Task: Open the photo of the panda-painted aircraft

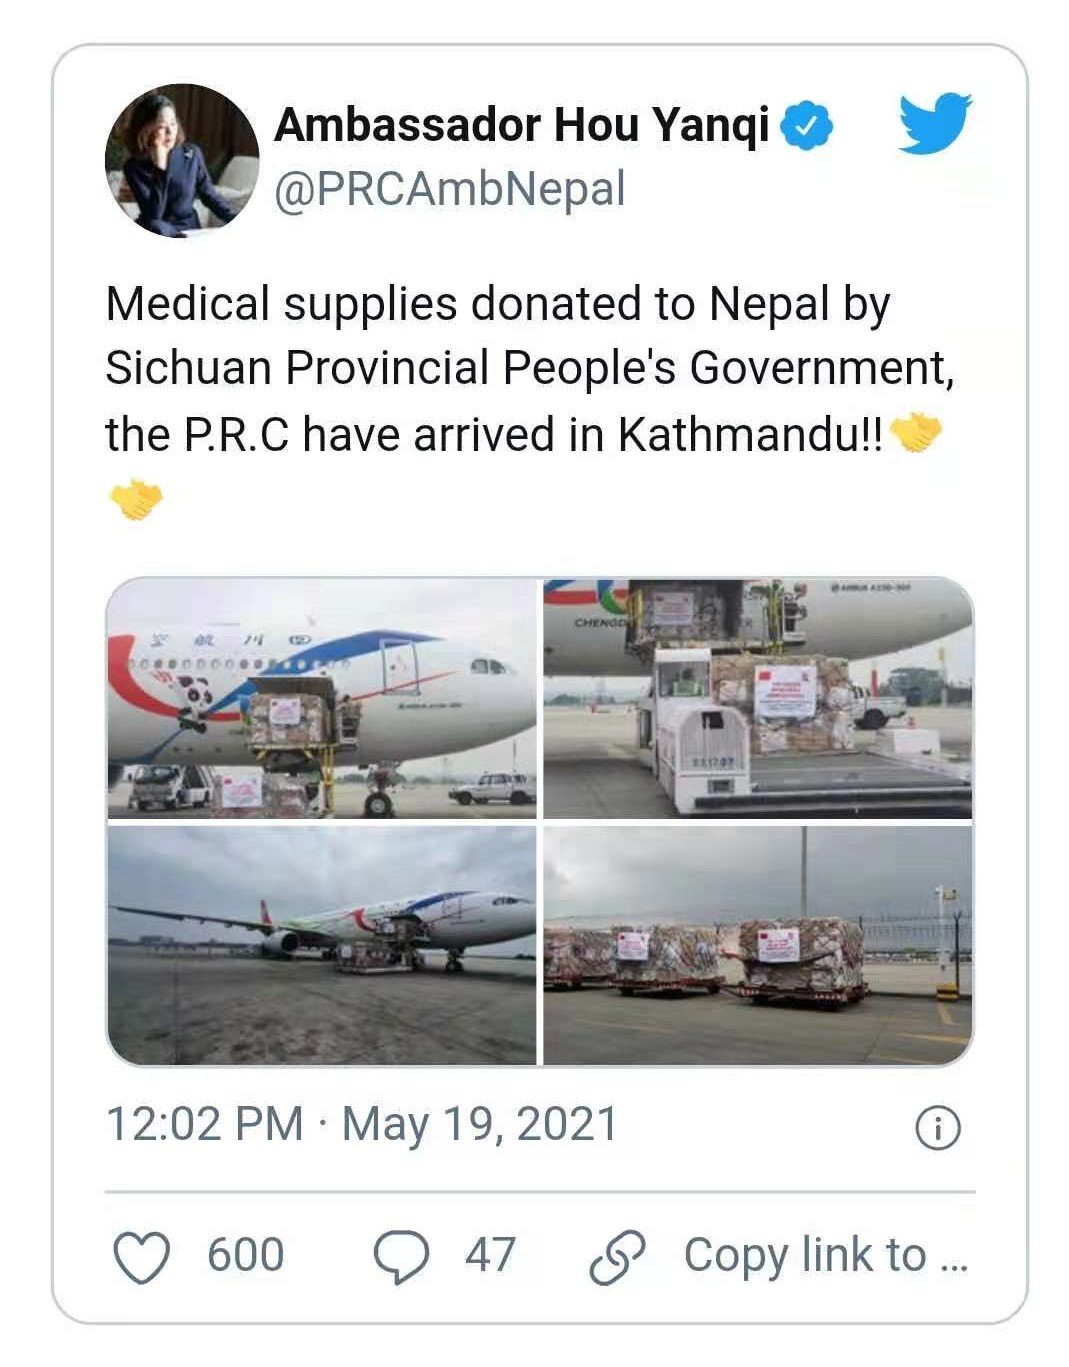Action: click(322, 698)
